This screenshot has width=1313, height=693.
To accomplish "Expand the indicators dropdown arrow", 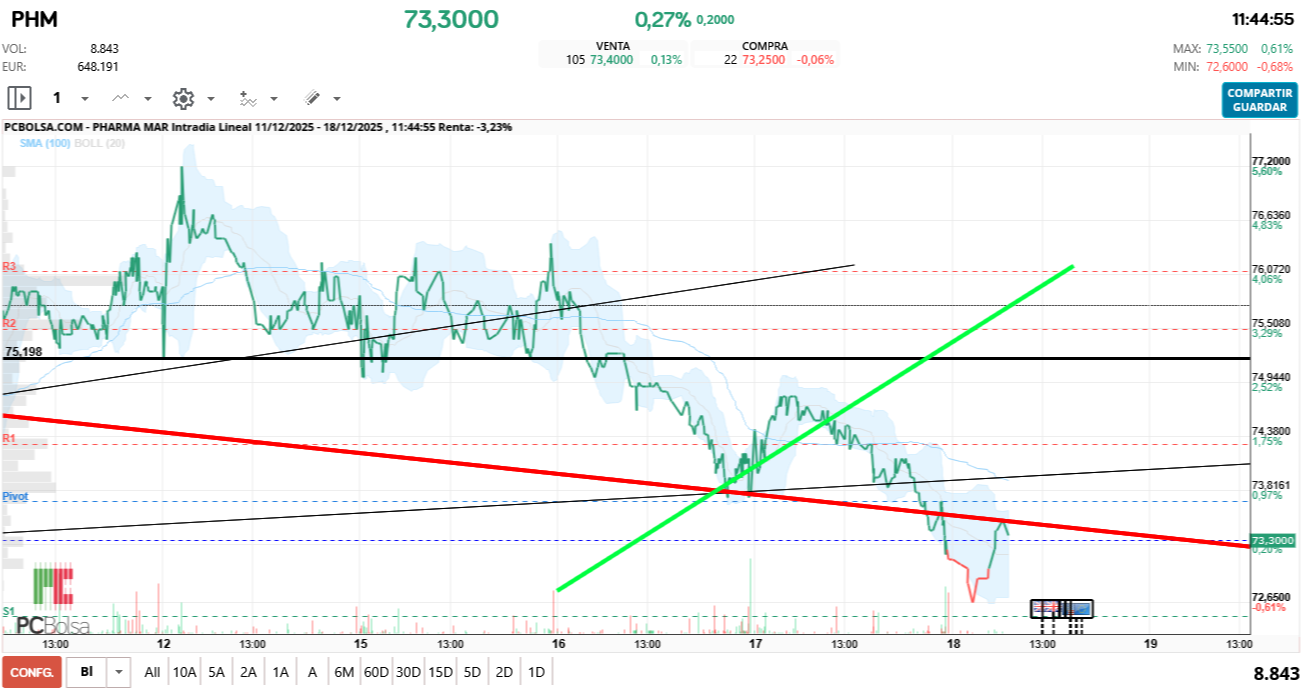I will point(274,99).
